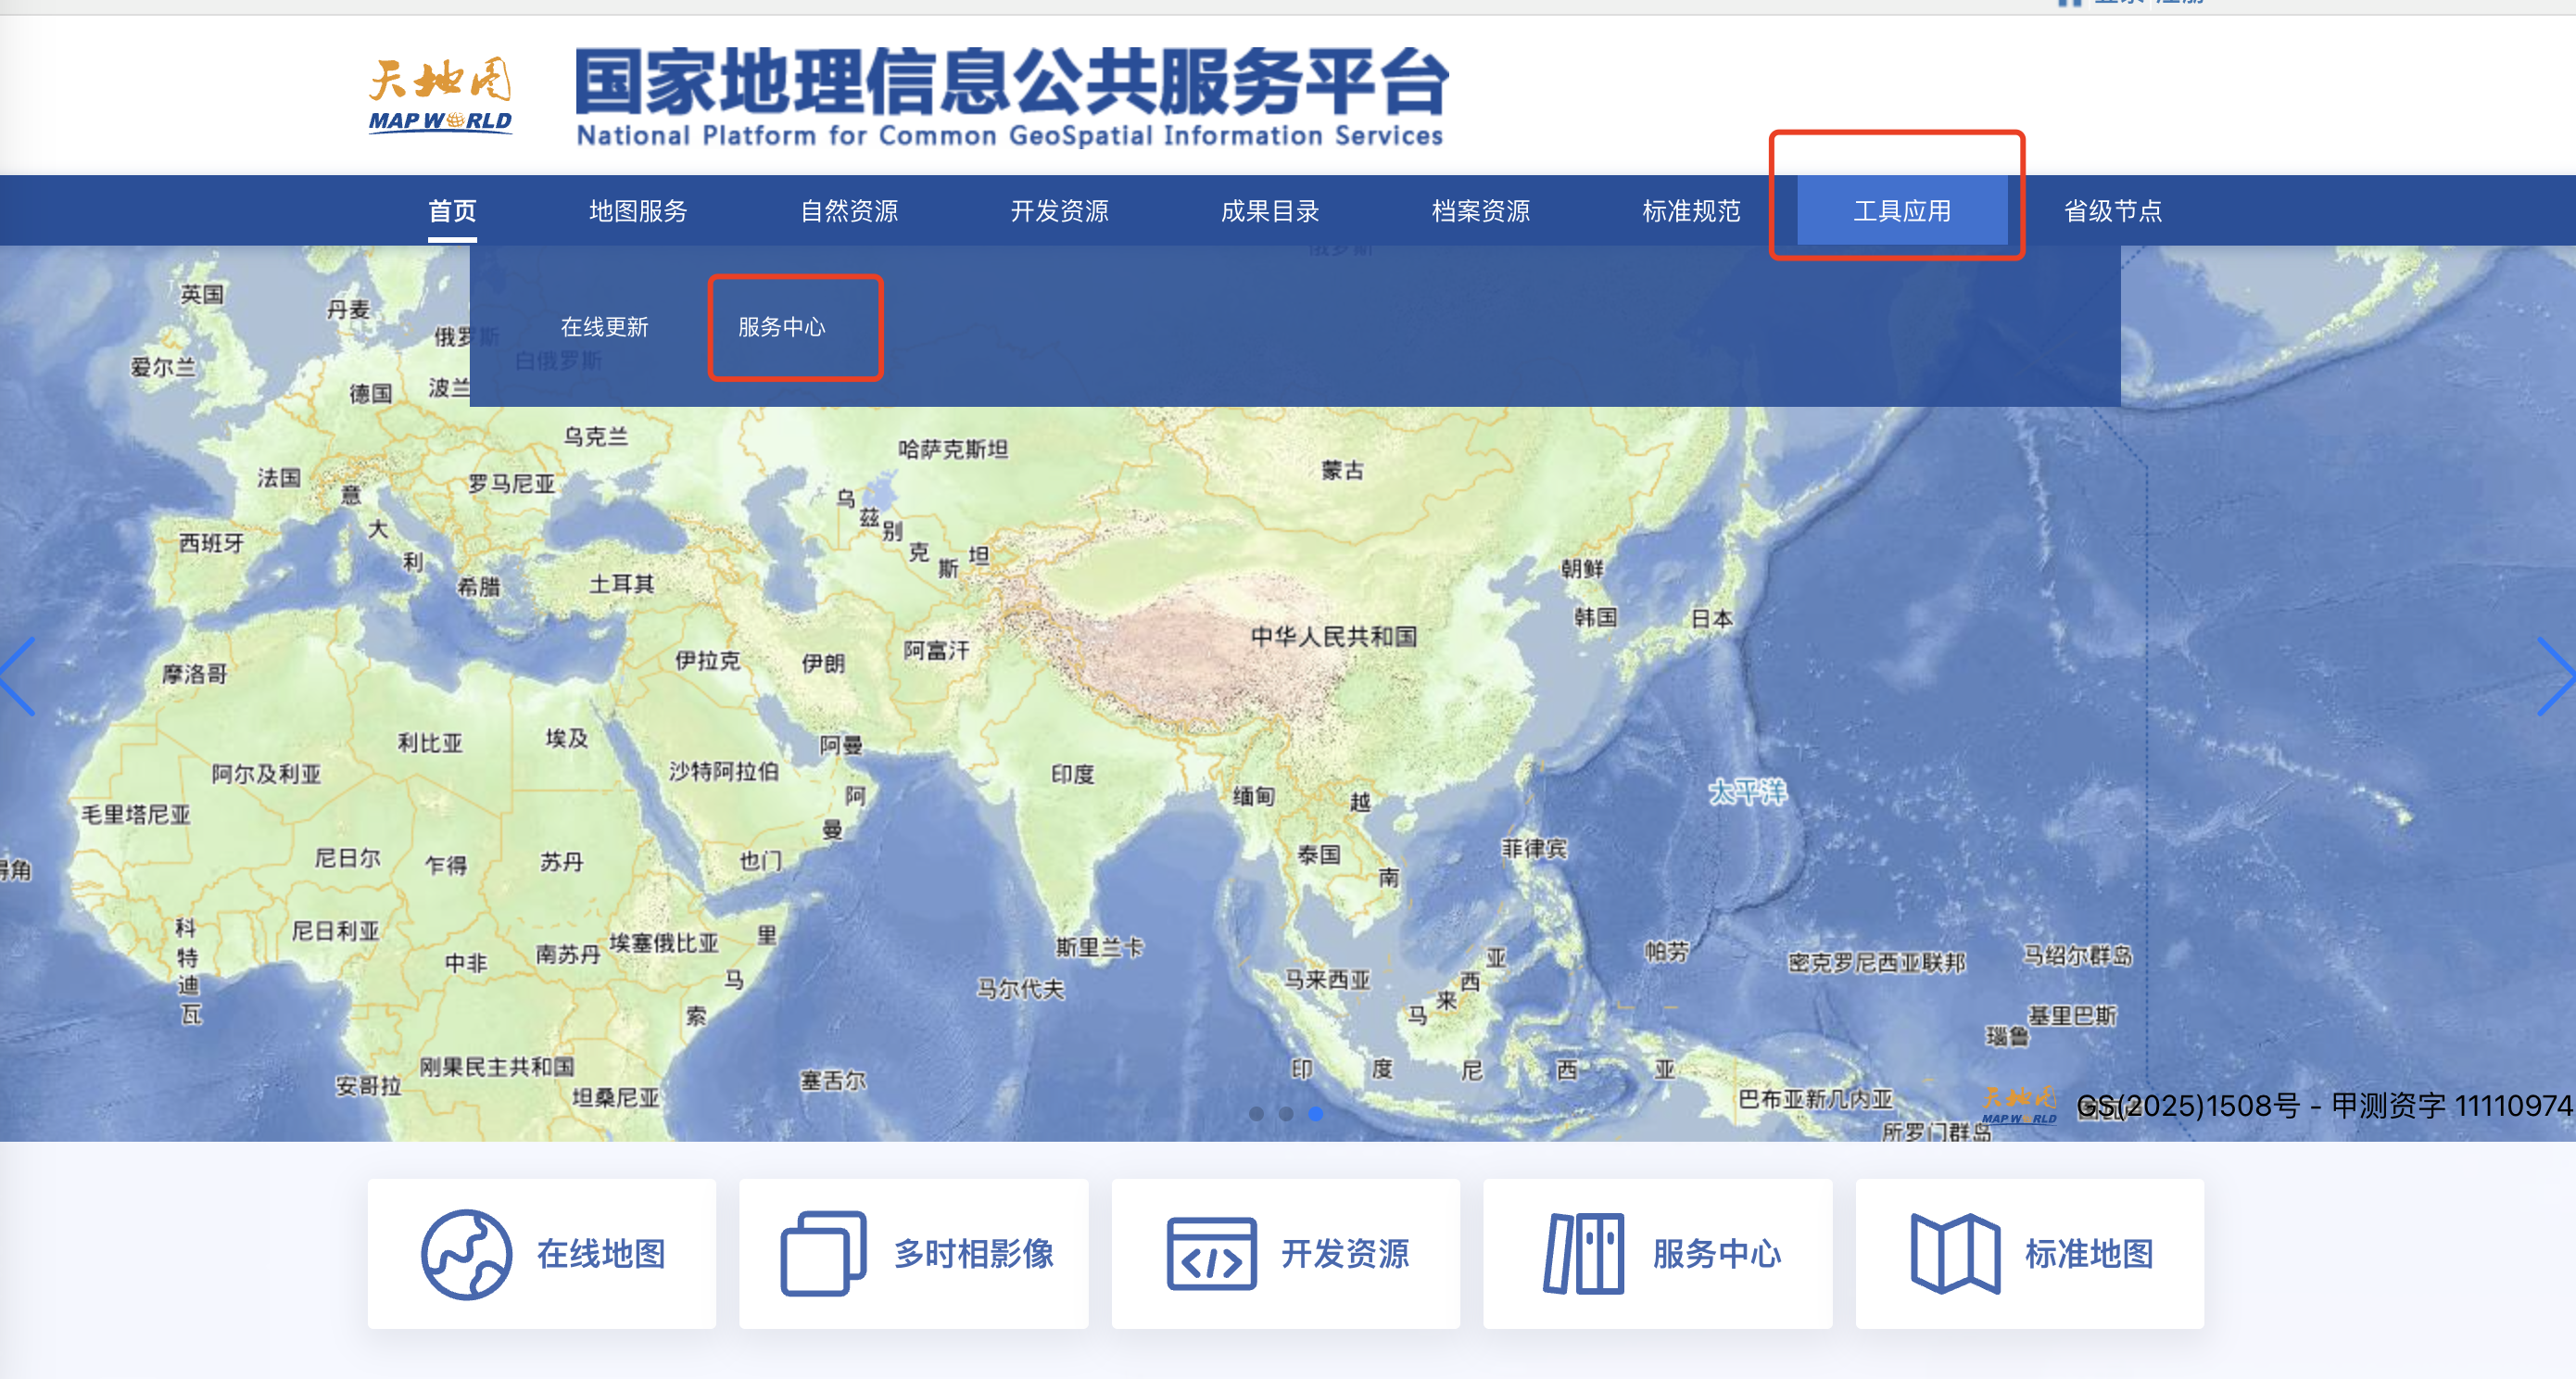The image size is (2576, 1379).
Task: Click the stacked squares 多时相影像 icon
Action: pyautogui.click(x=823, y=1254)
